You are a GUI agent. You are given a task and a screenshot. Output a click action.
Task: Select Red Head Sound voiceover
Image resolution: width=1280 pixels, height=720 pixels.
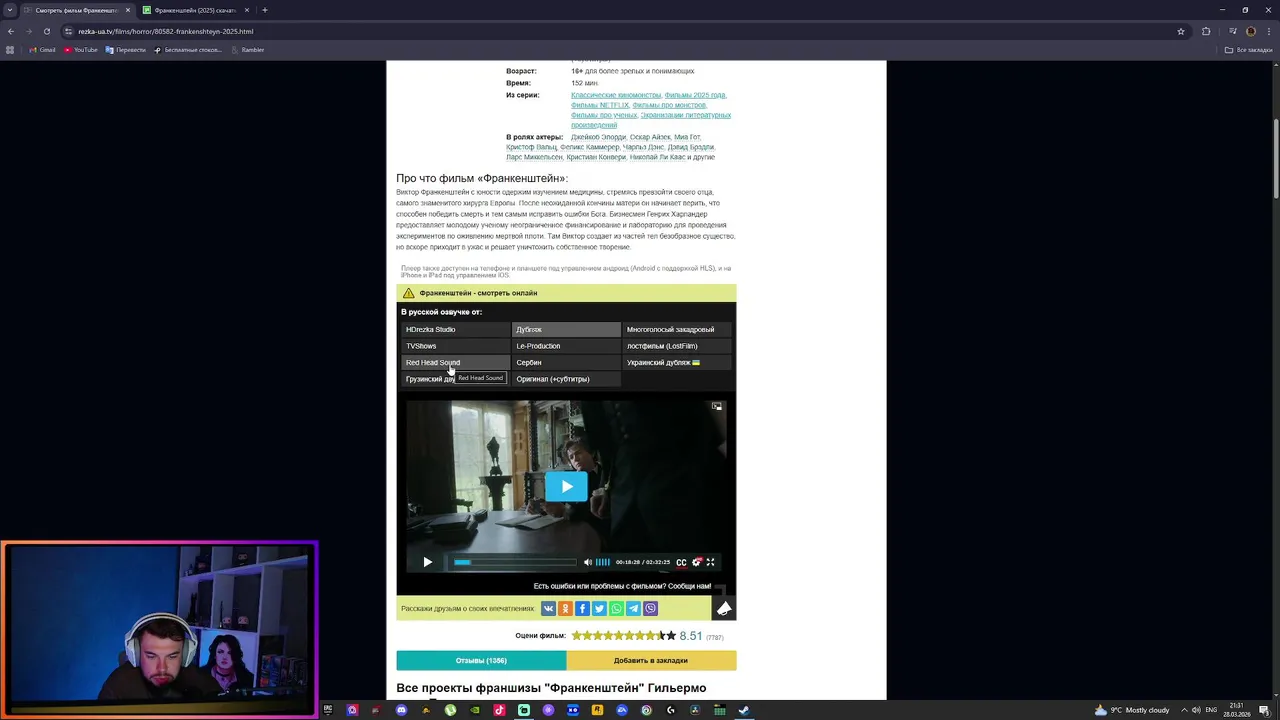pyautogui.click(x=455, y=362)
